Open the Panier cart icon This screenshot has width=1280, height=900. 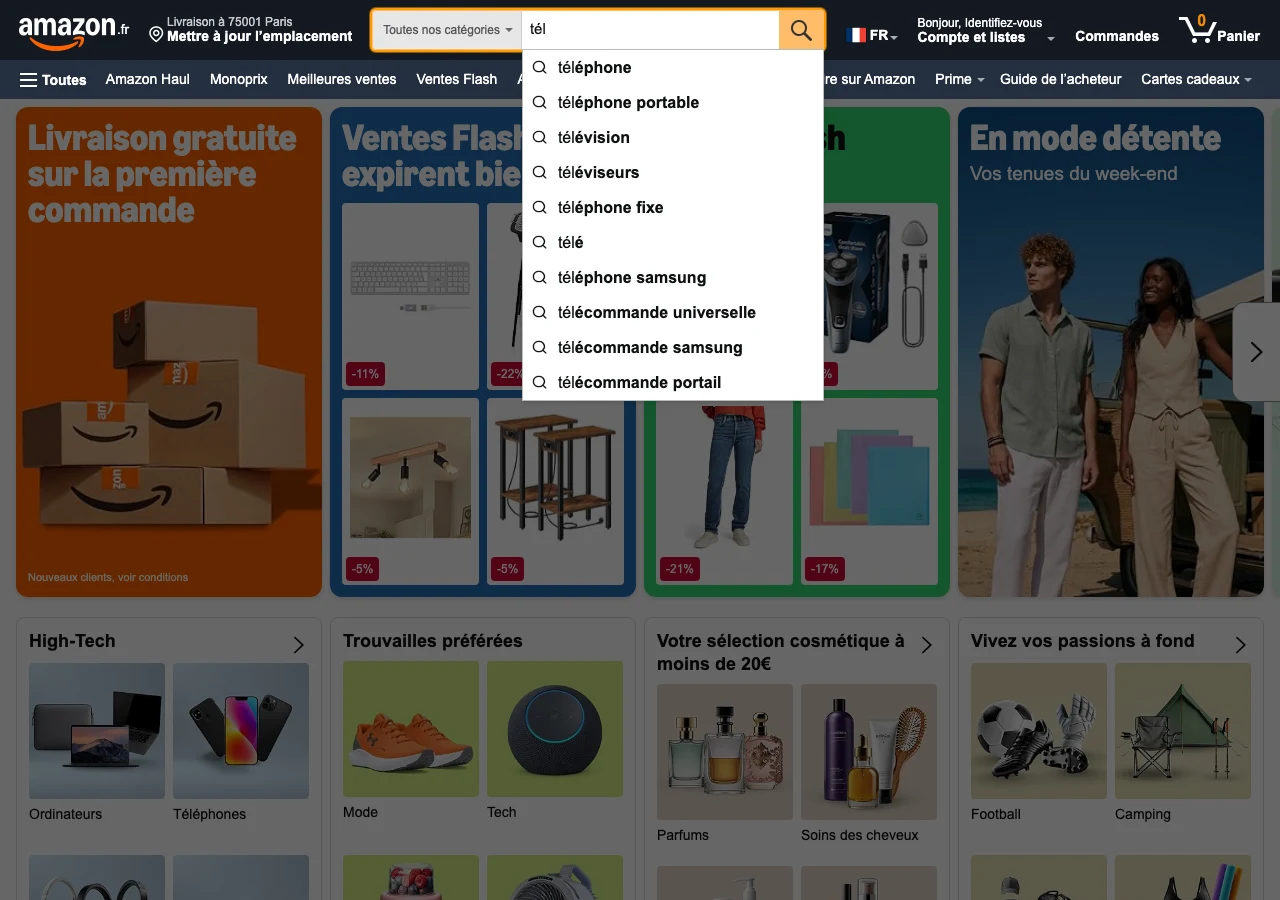[1219, 30]
